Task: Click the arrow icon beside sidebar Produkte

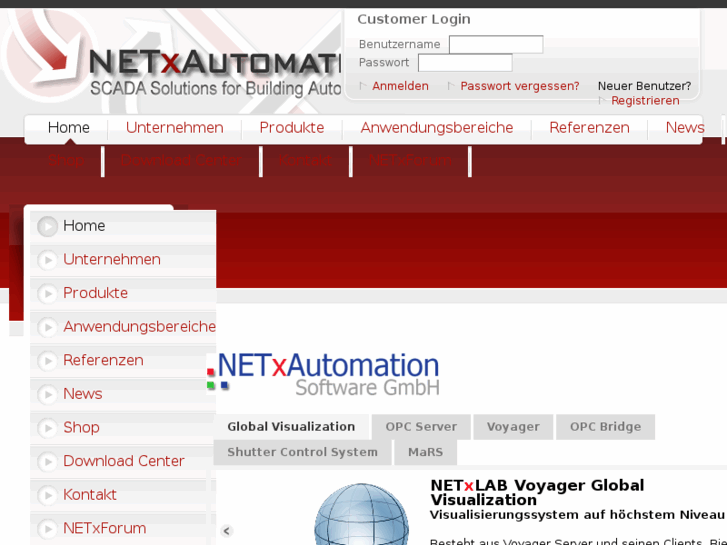Action: pos(47,294)
